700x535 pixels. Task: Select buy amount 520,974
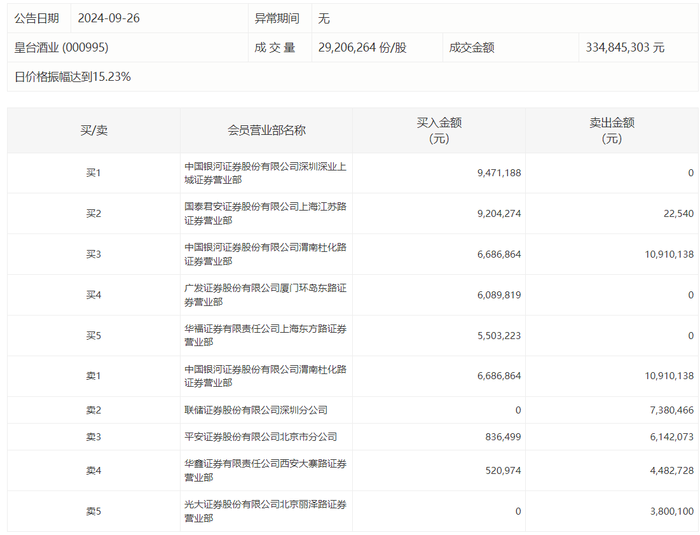(x=503, y=471)
